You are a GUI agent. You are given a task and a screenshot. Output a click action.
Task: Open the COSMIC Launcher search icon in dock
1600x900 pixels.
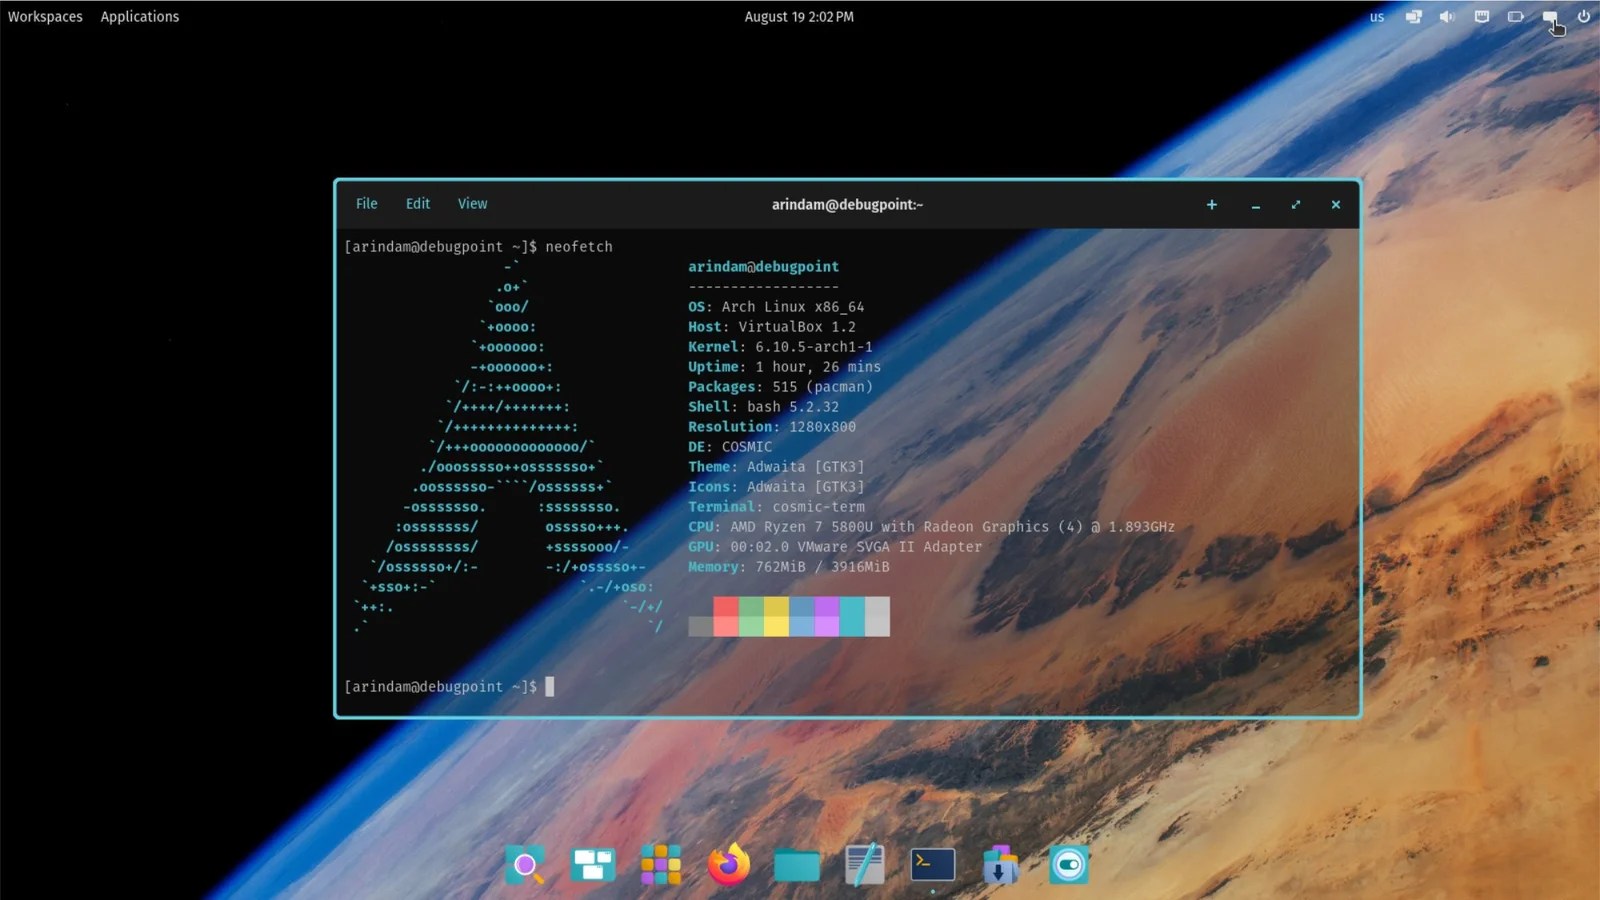(x=525, y=865)
